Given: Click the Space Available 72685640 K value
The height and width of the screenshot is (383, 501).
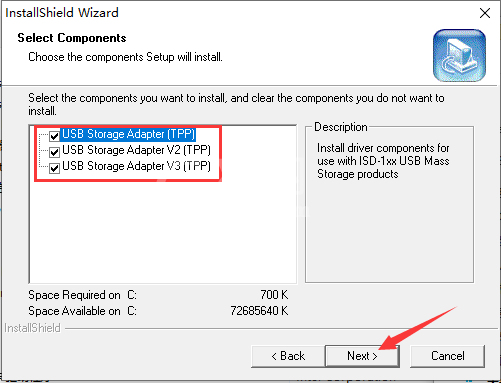Looking at the screenshot, I should point(259,311).
